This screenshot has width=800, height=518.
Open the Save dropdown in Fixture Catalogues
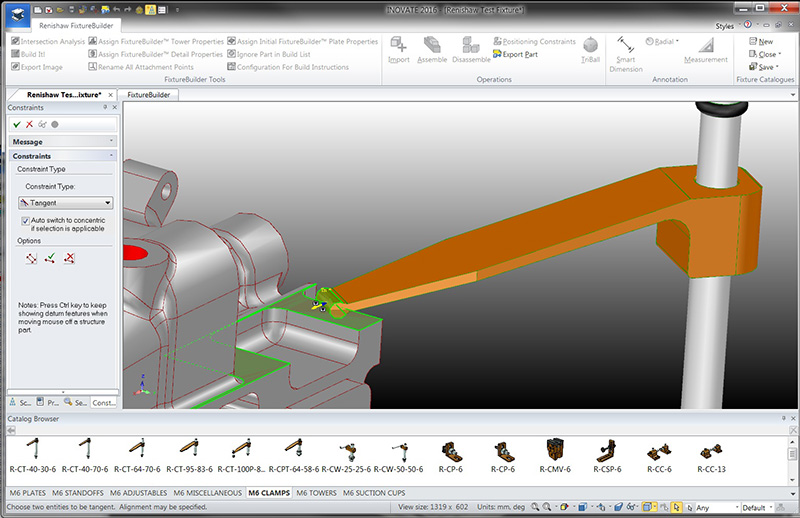(765, 67)
